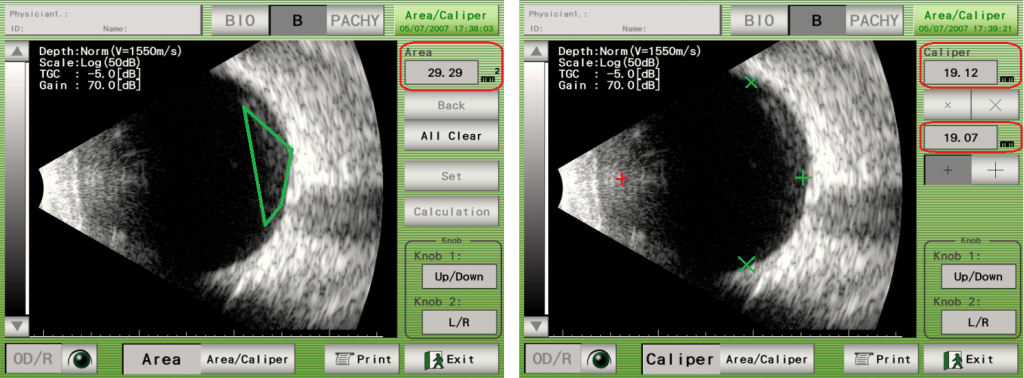
Task: Select small plus caliper marker button
Action: click(948, 169)
